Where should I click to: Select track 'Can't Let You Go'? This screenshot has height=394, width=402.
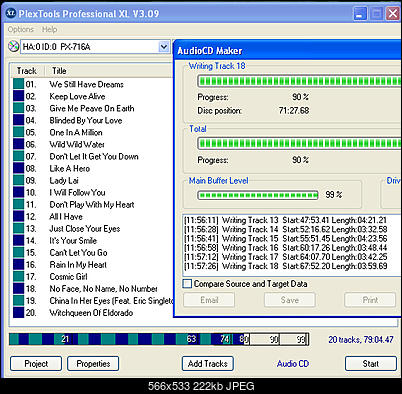pos(78,253)
